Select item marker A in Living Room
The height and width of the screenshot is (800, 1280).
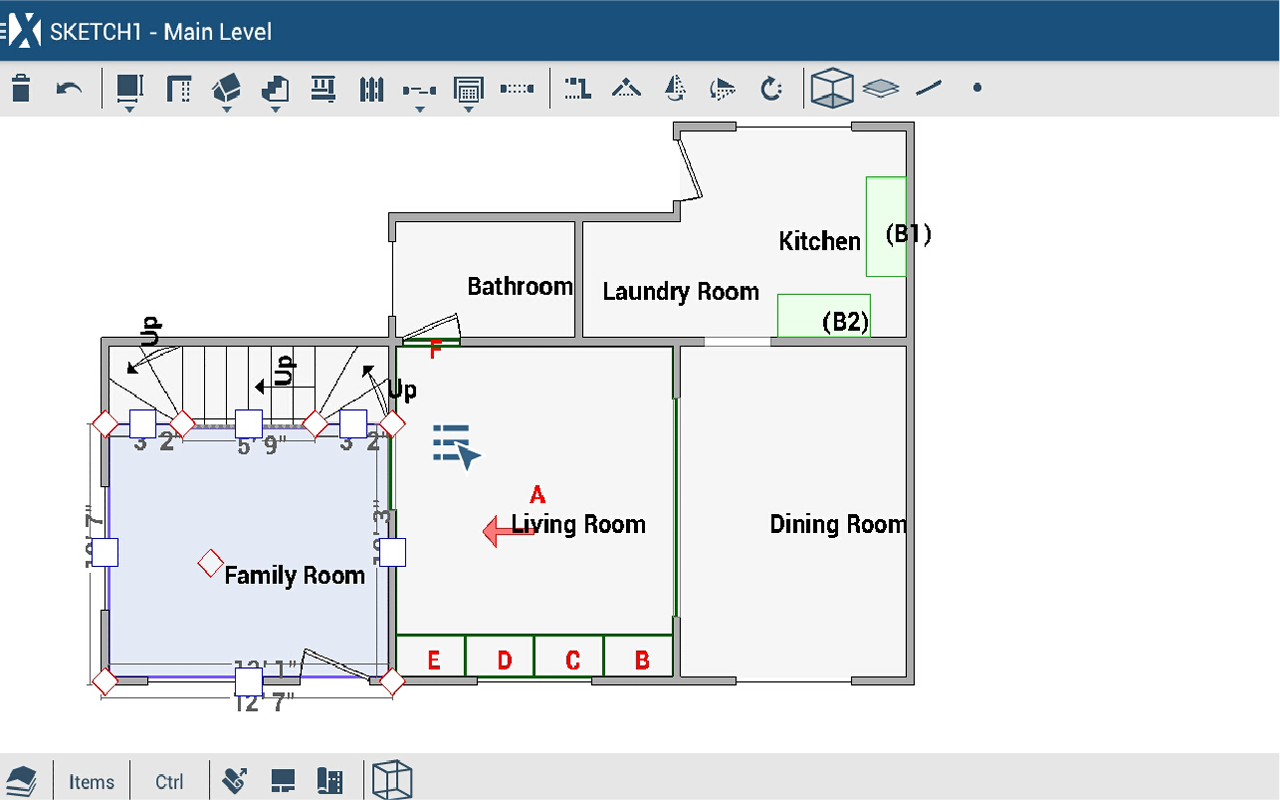pos(537,495)
